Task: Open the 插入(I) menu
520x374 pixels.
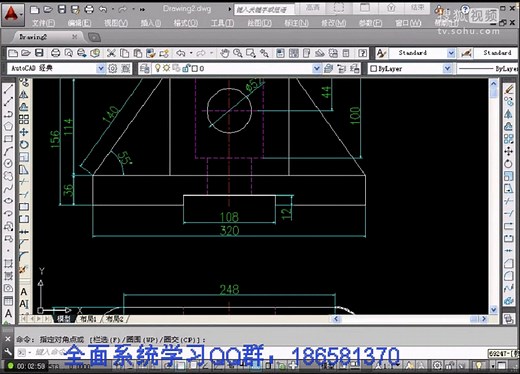Action: pyautogui.click(x=151, y=23)
